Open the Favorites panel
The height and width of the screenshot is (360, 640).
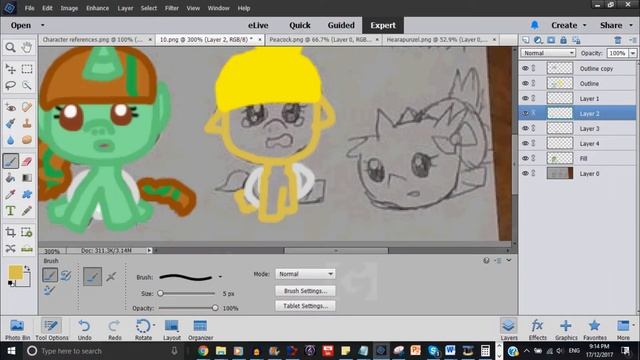[x=595, y=329]
